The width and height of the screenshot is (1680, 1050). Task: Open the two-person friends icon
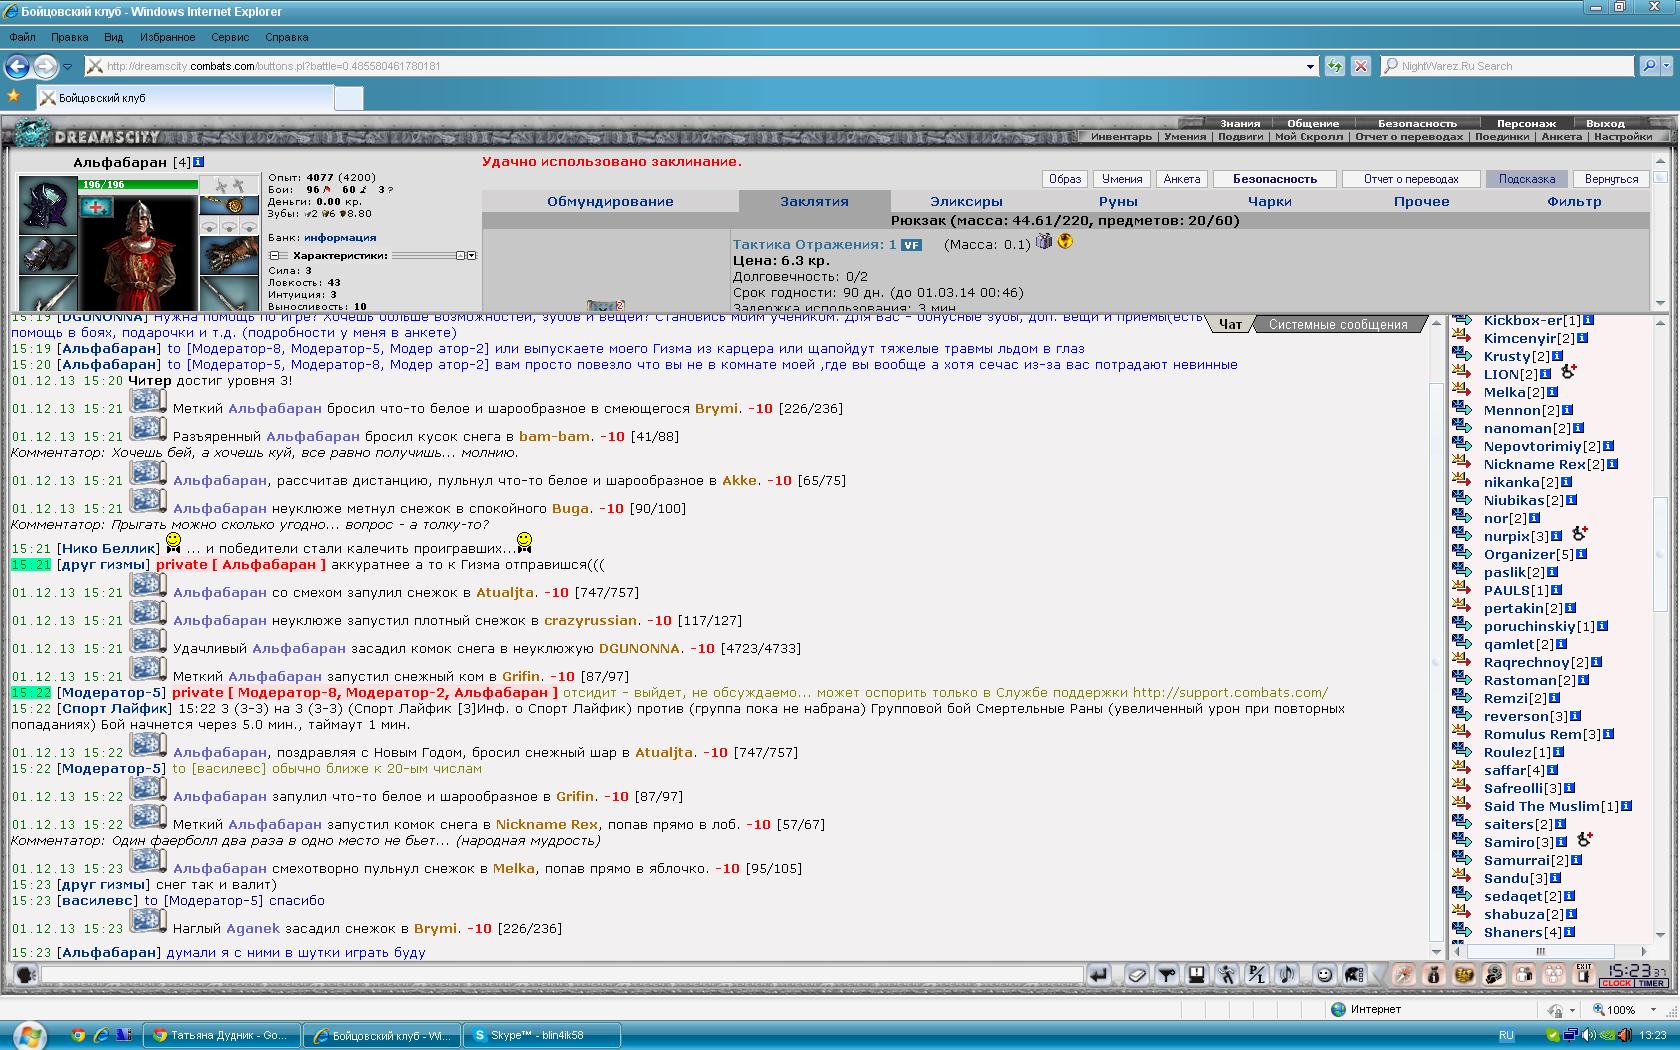click(x=1524, y=975)
